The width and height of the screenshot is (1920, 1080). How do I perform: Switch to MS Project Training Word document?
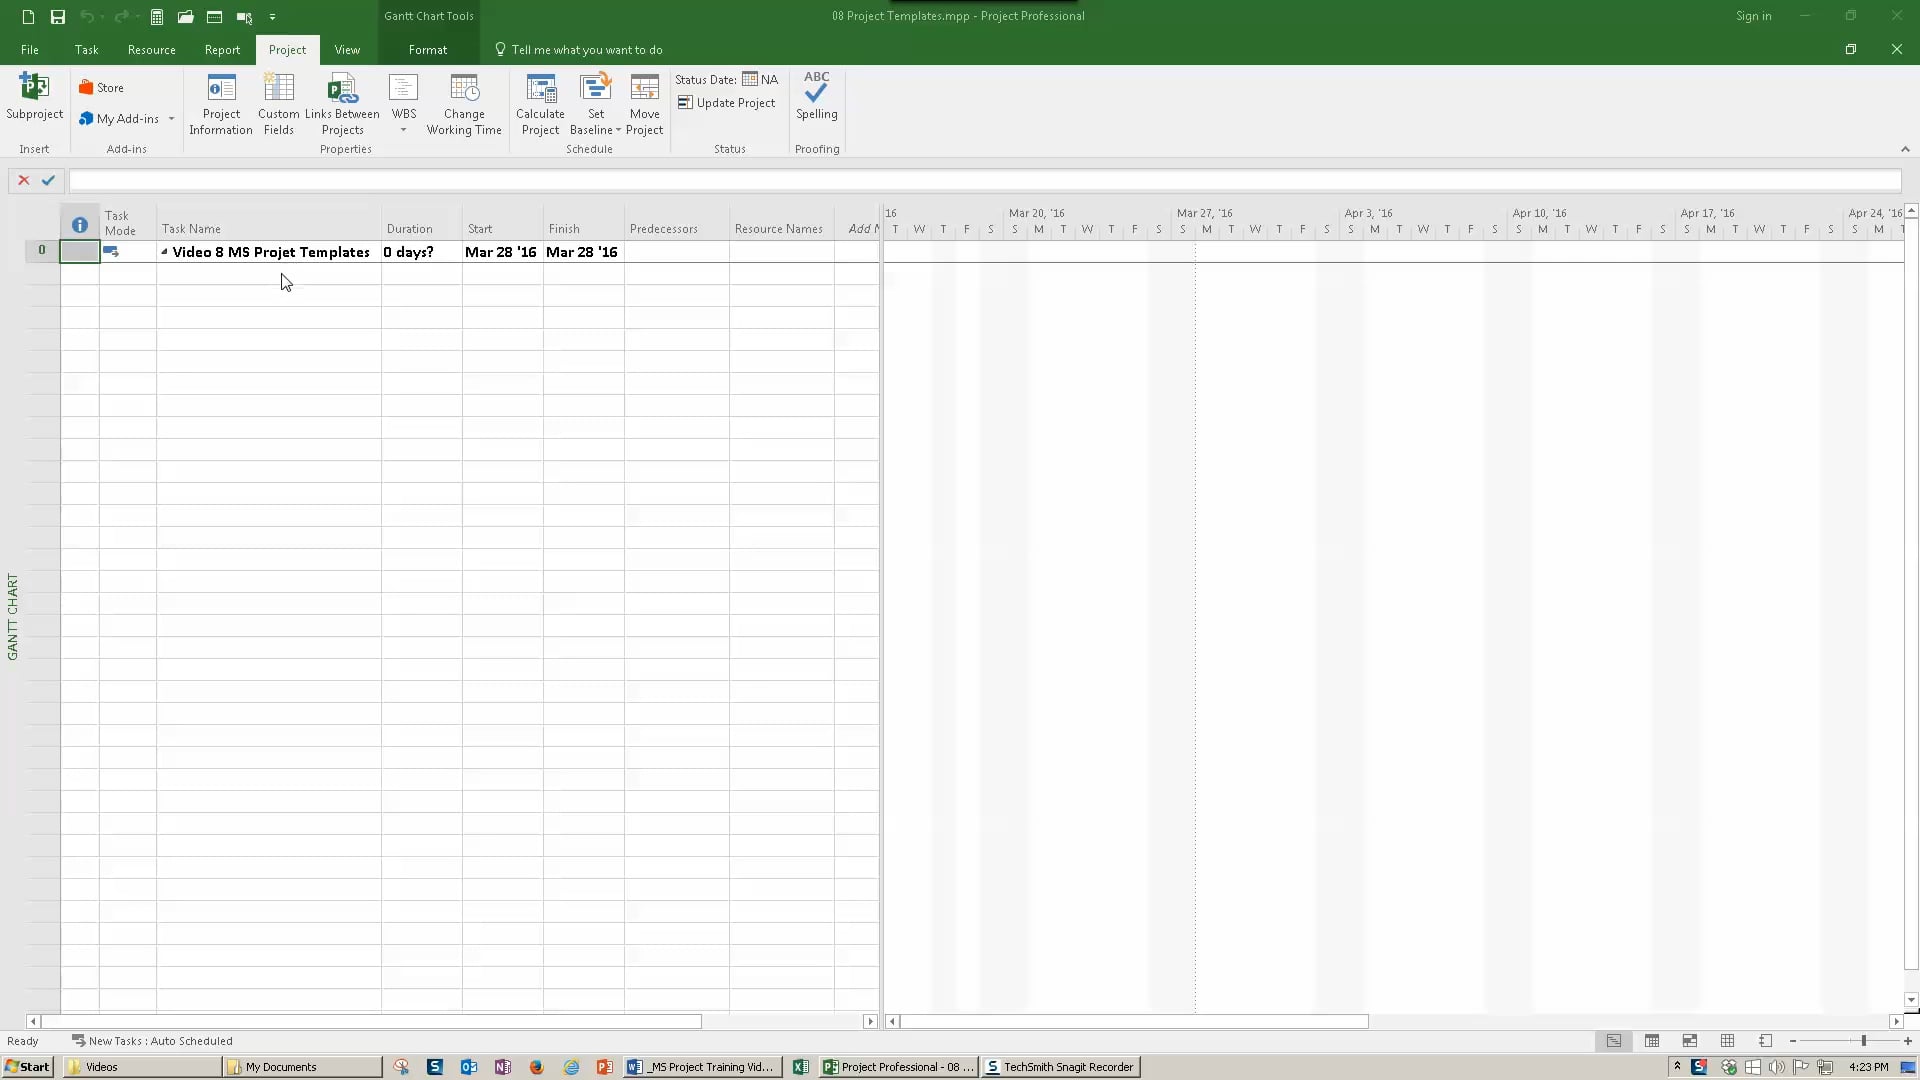point(704,1067)
